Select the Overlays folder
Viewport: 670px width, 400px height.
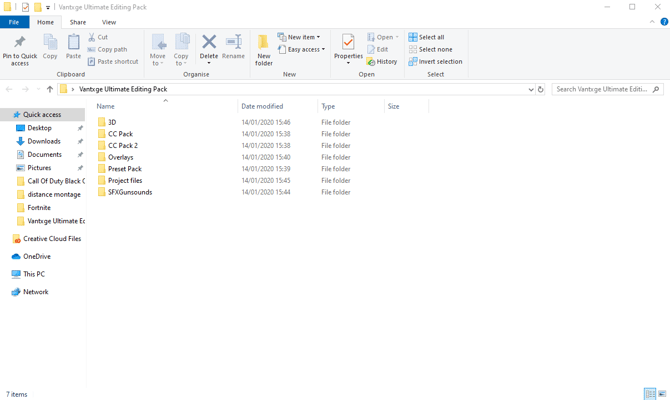120,157
